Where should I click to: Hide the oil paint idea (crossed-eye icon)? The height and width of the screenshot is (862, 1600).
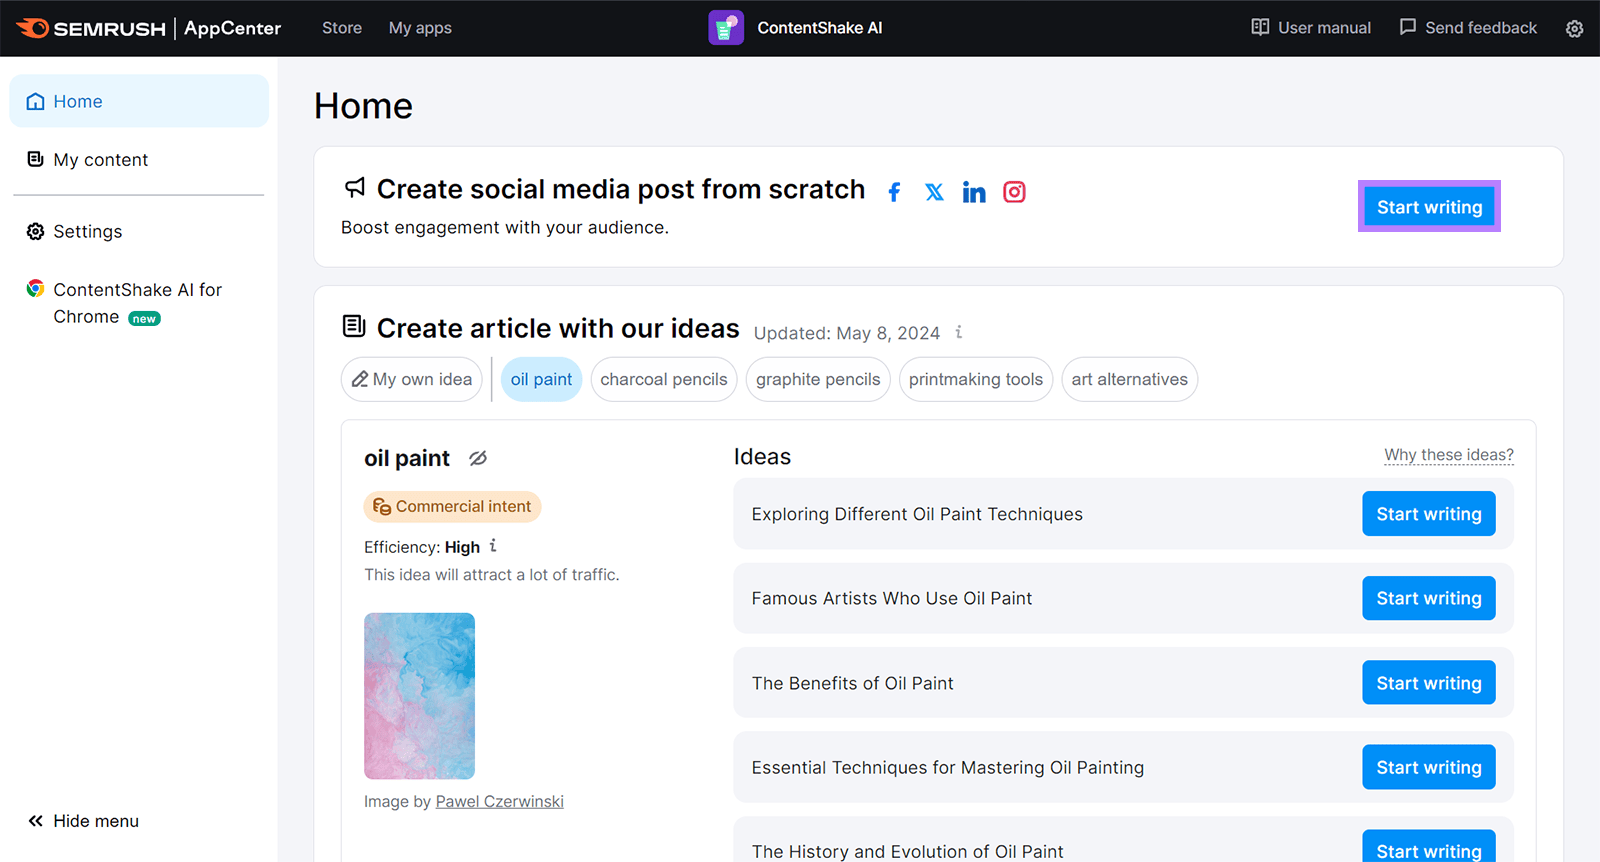(x=478, y=458)
